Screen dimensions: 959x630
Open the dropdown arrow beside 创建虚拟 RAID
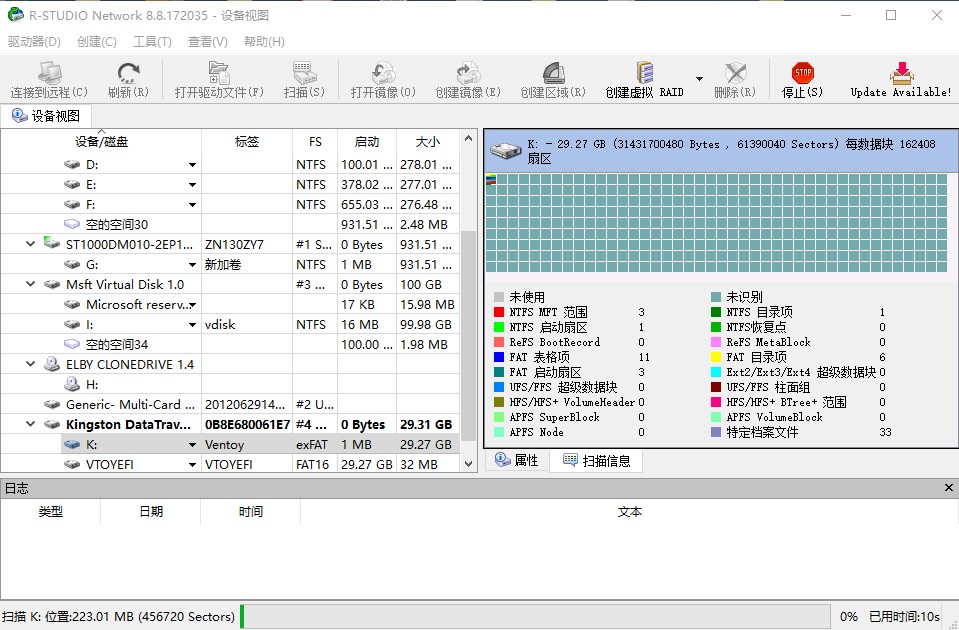tap(699, 79)
